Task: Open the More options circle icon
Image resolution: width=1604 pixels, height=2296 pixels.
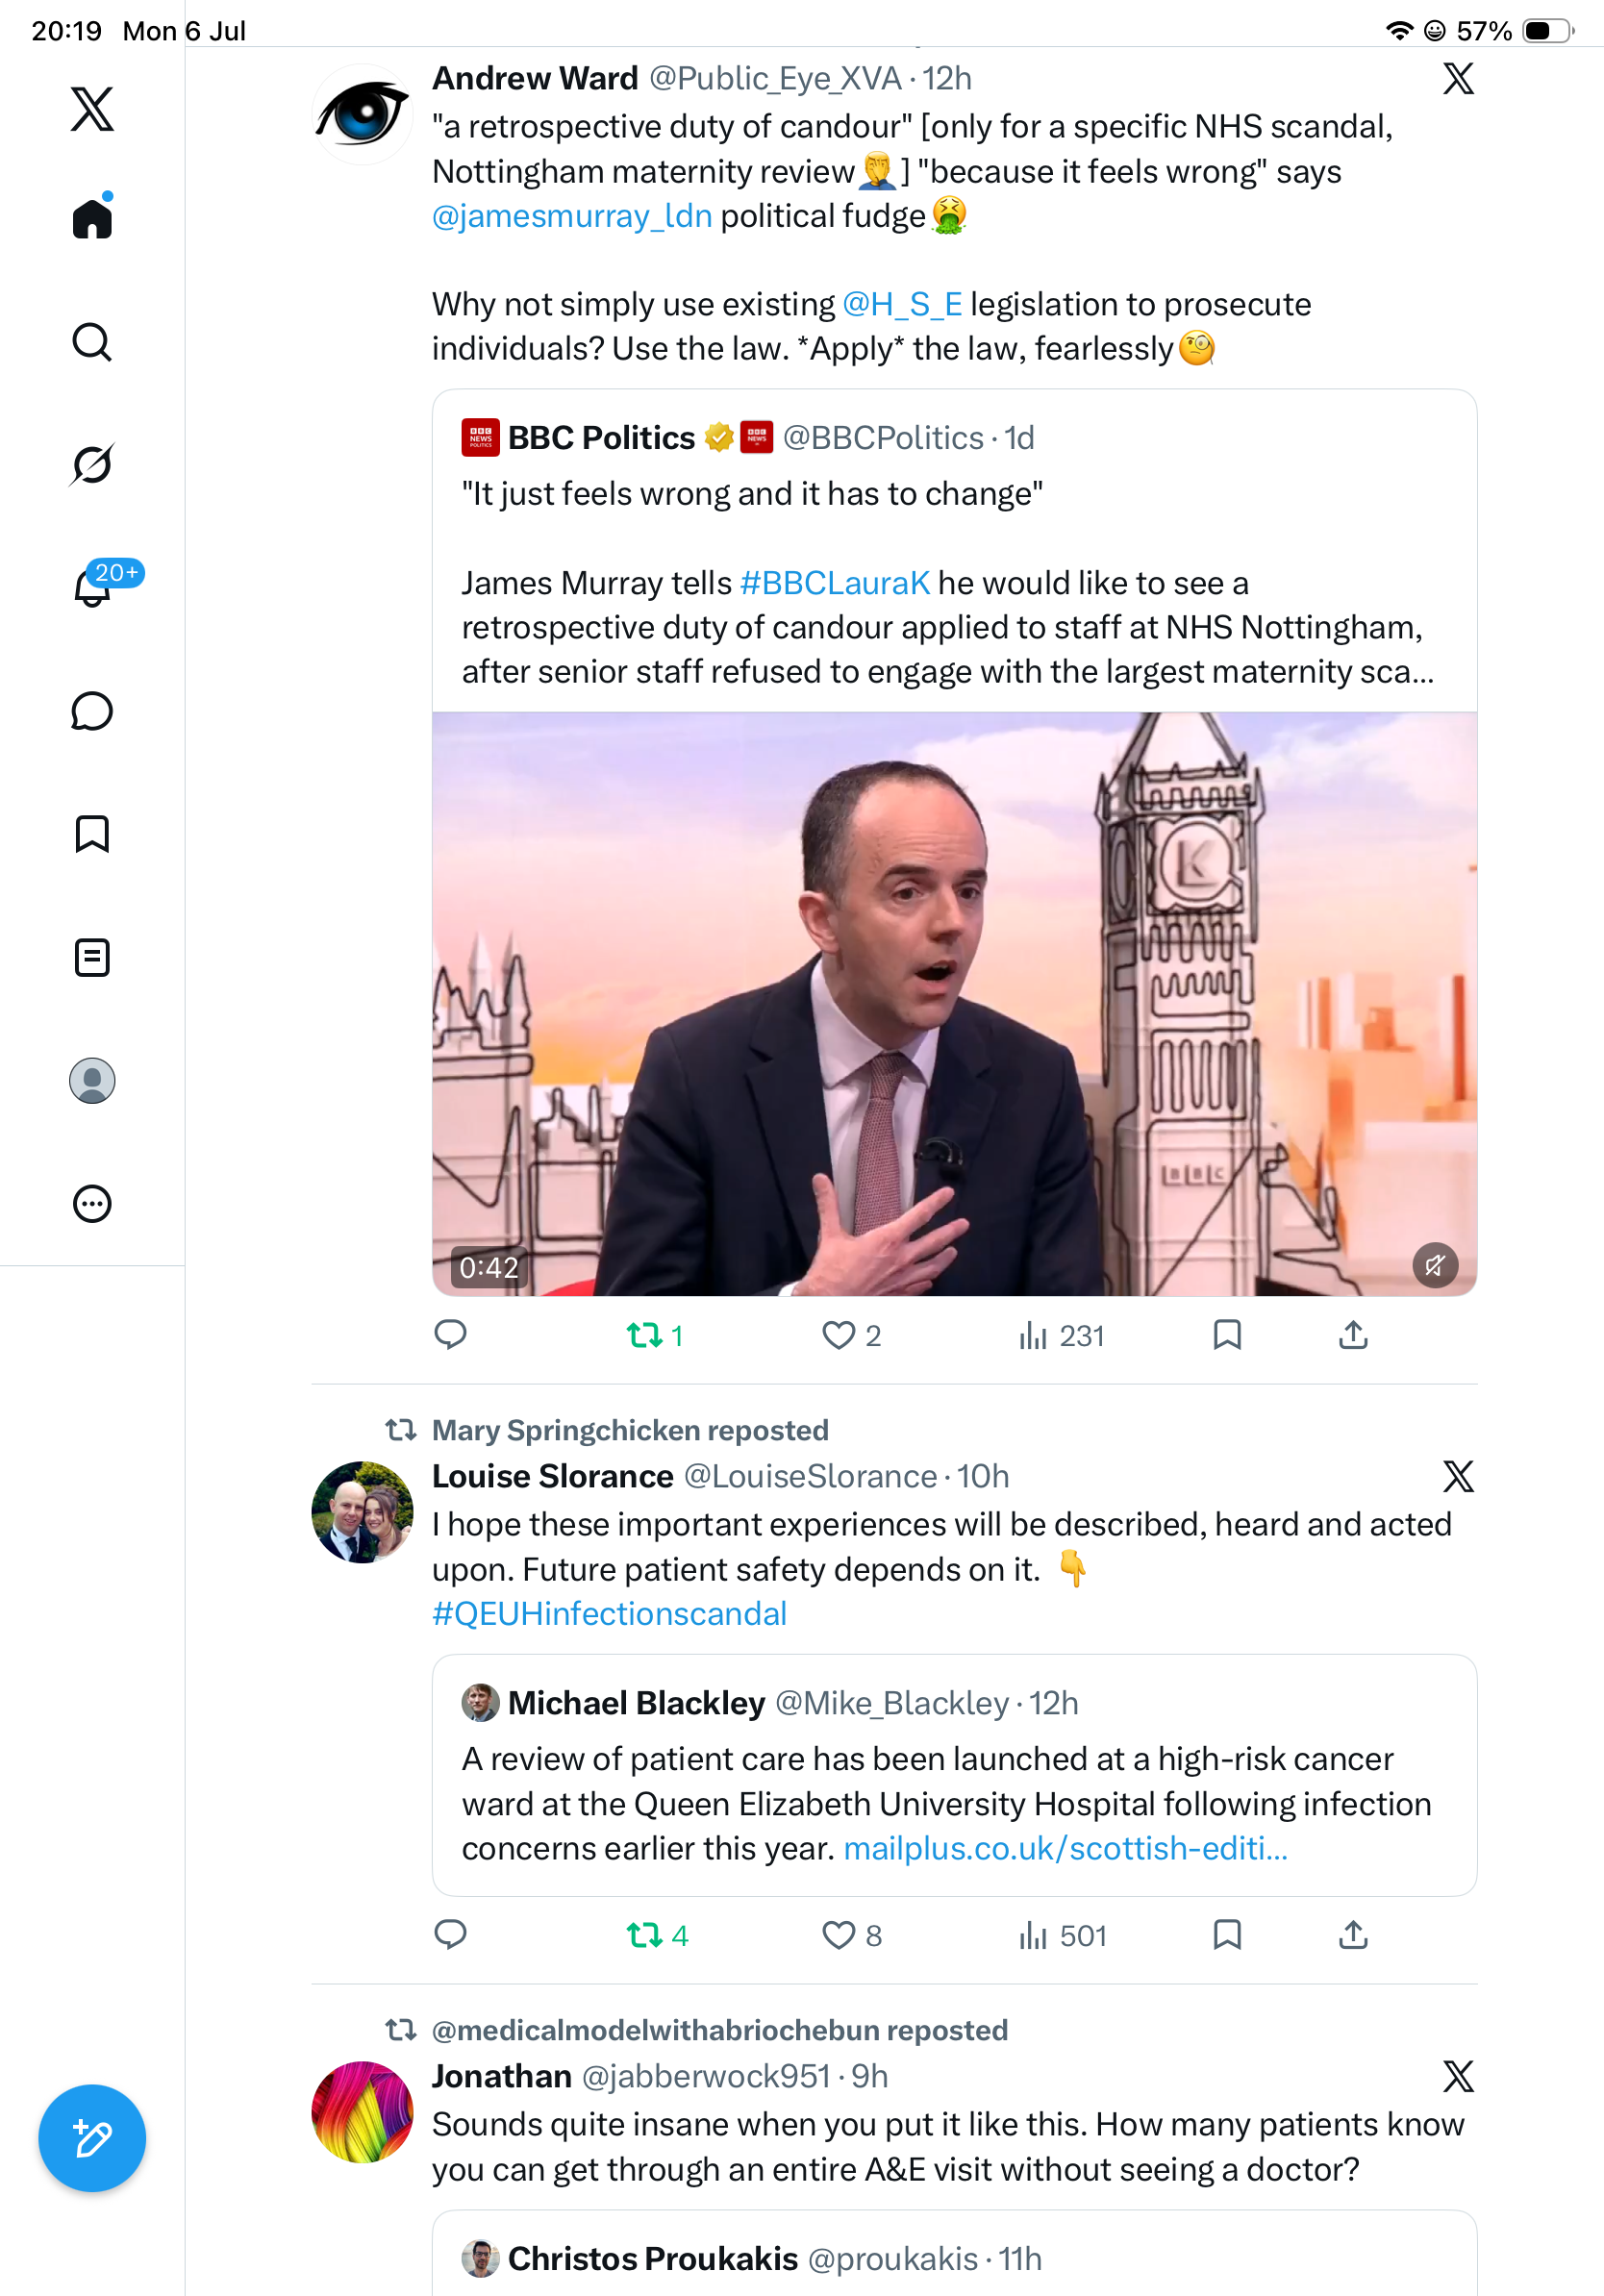Action: (92, 1204)
